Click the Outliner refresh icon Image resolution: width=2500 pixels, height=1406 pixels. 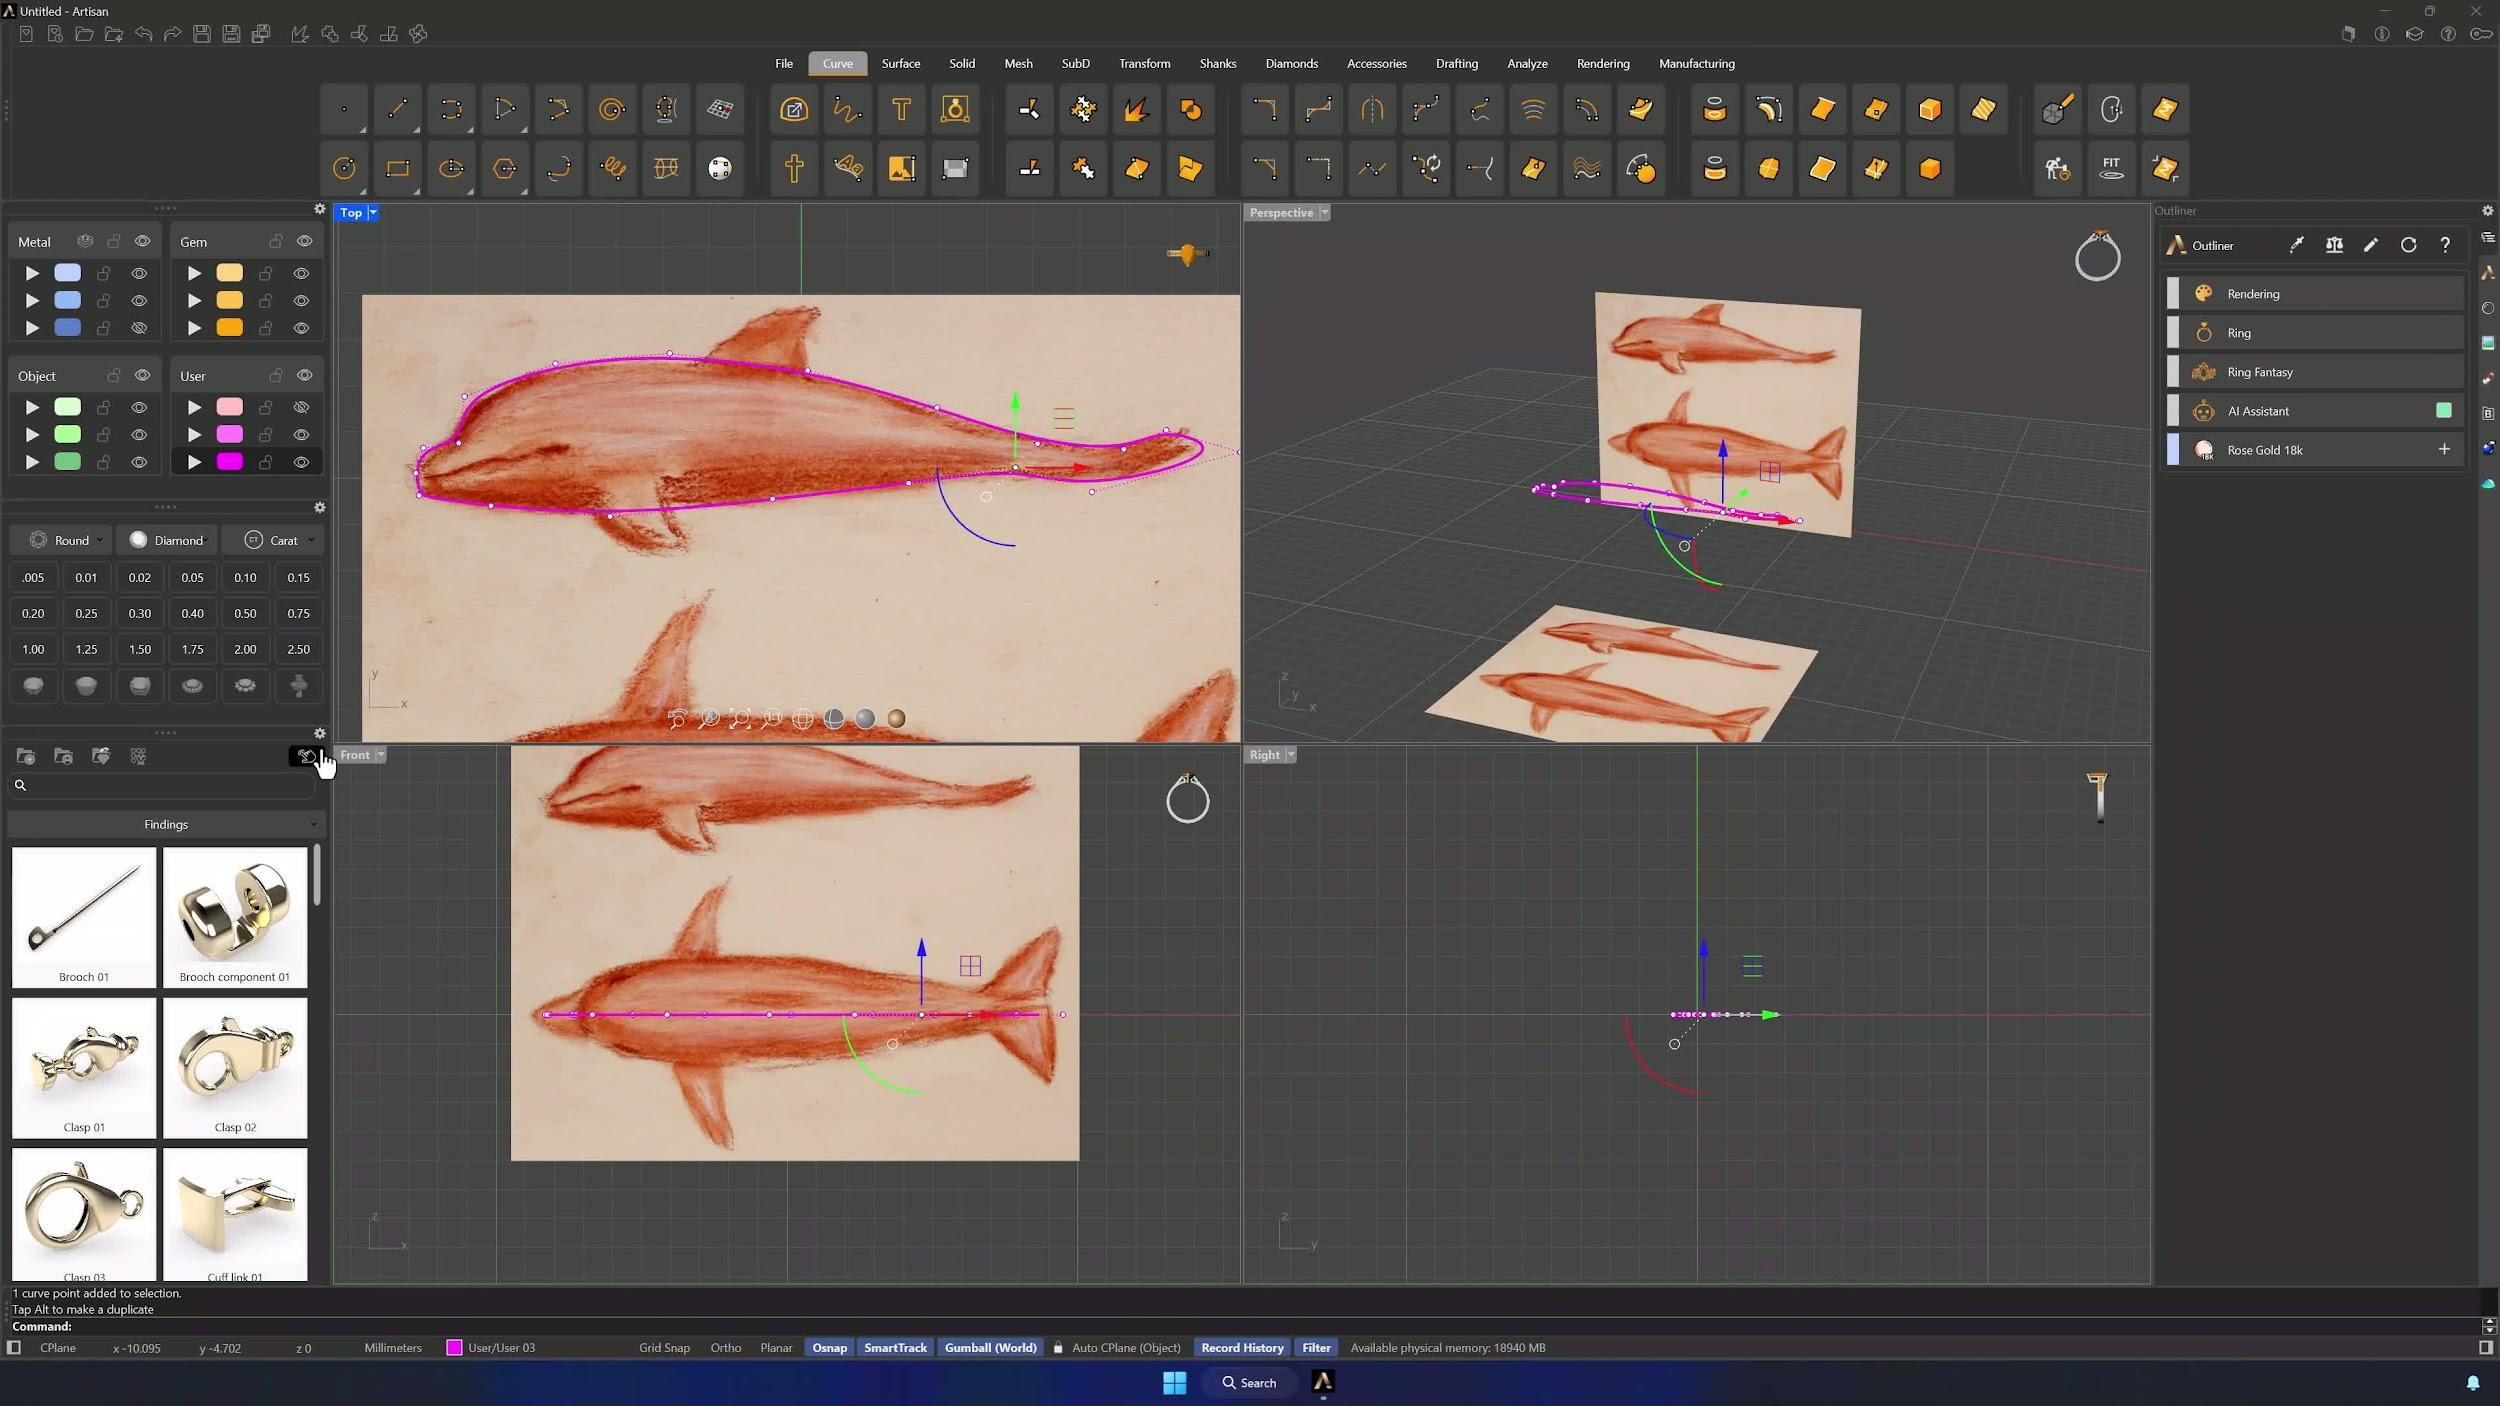click(x=2408, y=245)
